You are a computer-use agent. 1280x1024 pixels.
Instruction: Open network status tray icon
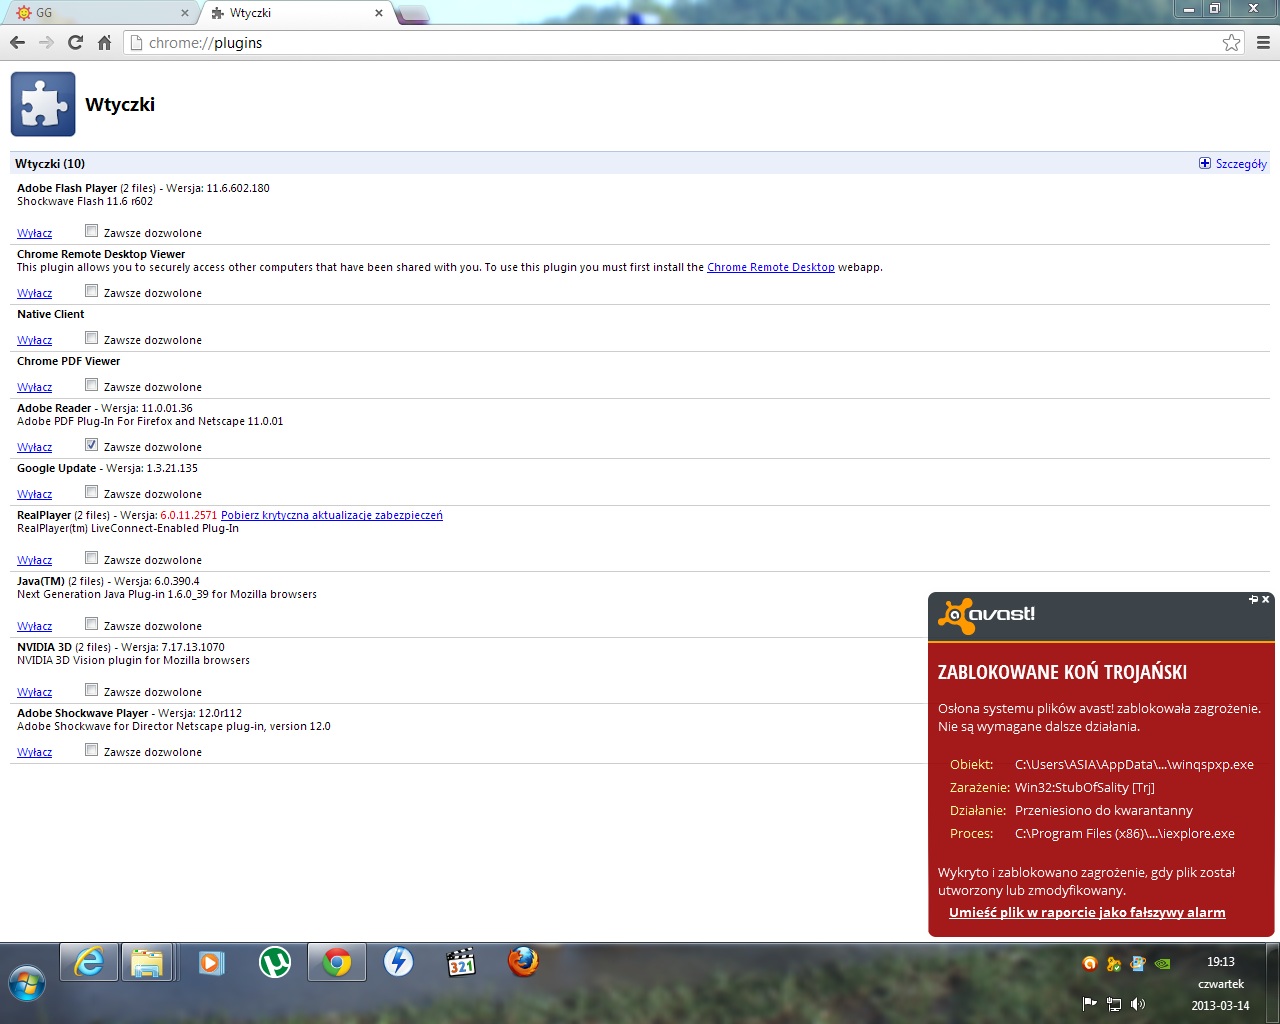tap(1114, 1004)
